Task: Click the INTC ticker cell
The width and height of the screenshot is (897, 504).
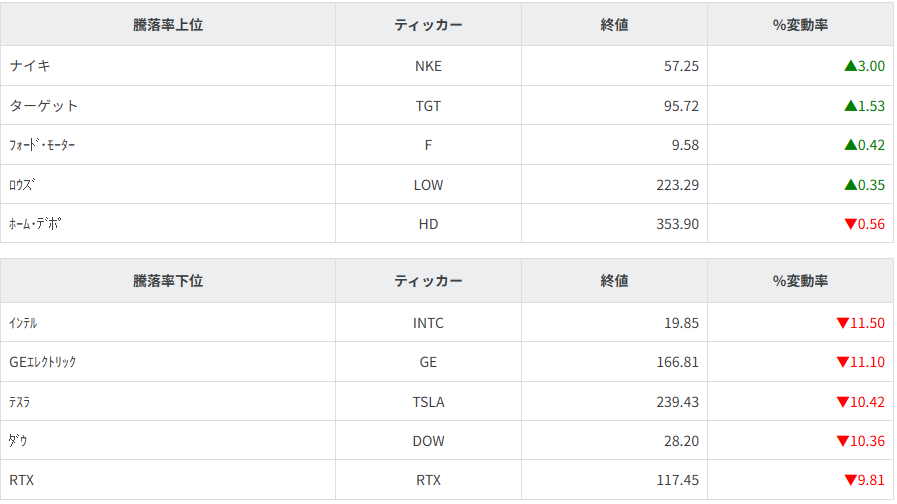Action: coord(428,323)
